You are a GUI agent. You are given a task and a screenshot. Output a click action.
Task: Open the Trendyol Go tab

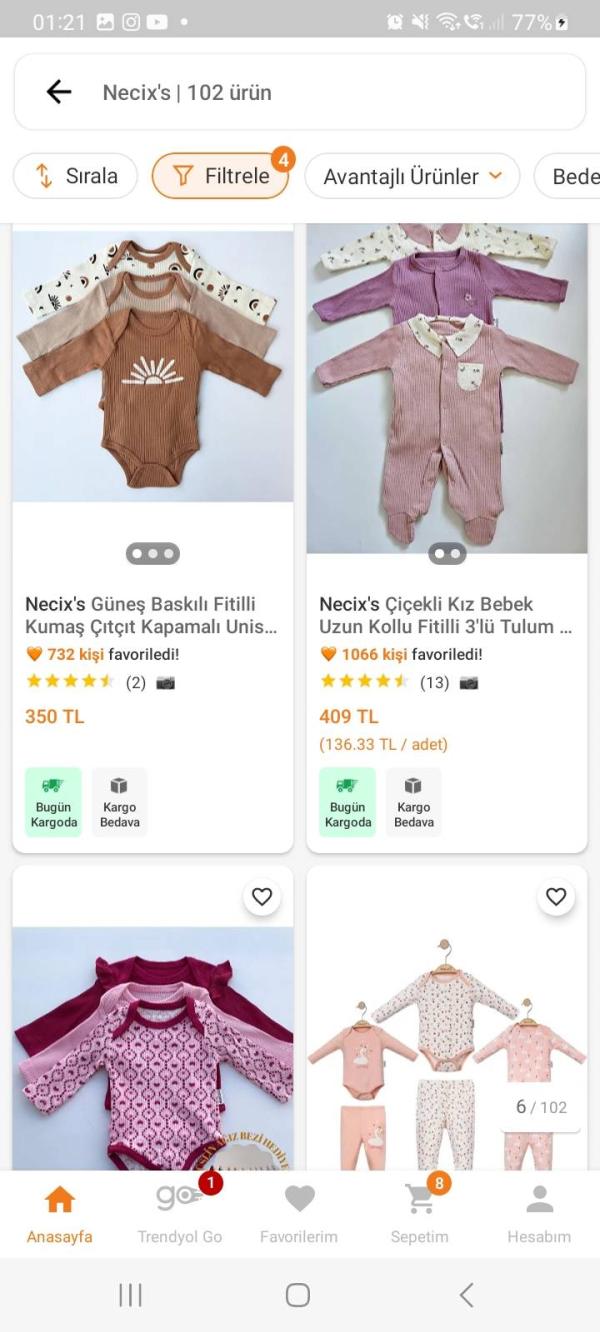[180, 1210]
